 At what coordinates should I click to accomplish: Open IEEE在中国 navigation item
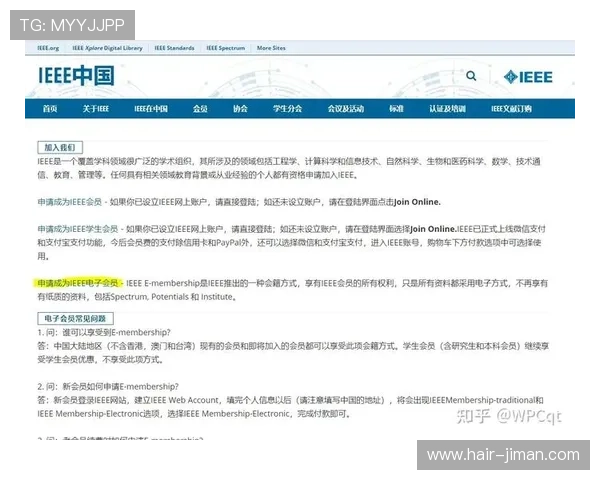click(151, 109)
